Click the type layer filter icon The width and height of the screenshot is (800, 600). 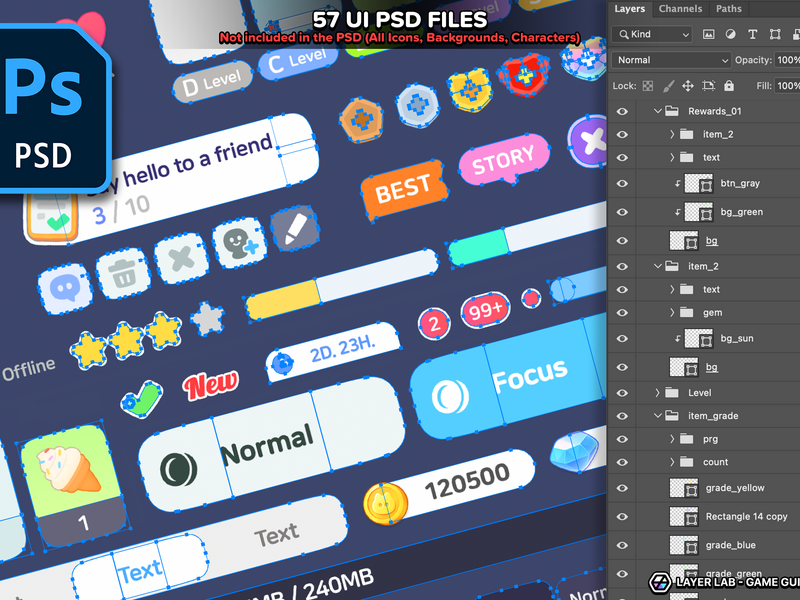coord(753,34)
